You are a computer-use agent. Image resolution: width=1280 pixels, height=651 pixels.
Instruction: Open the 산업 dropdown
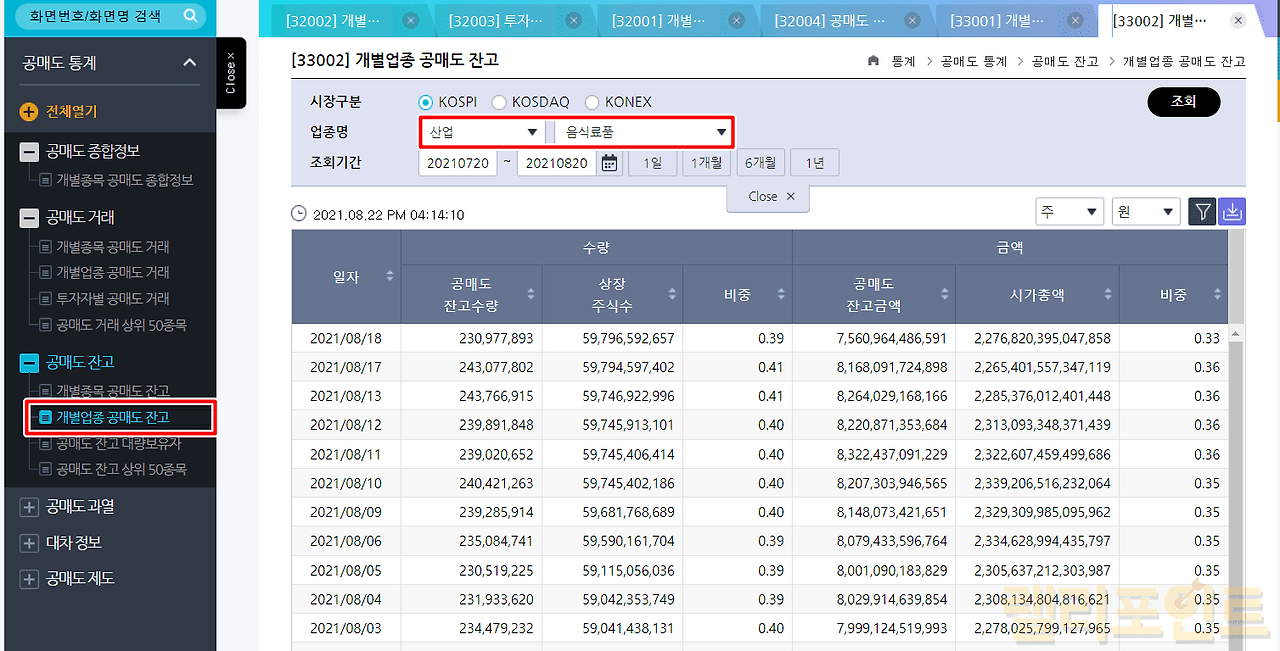[x=482, y=132]
